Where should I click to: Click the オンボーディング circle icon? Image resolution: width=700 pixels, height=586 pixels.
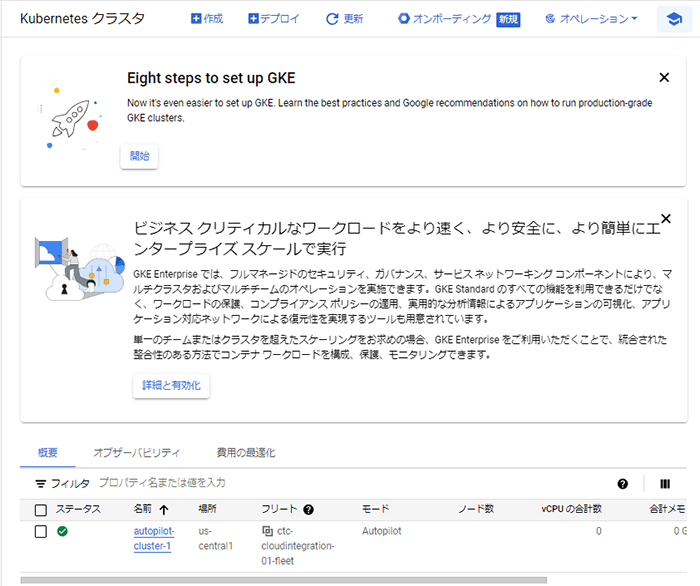pos(404,18)
